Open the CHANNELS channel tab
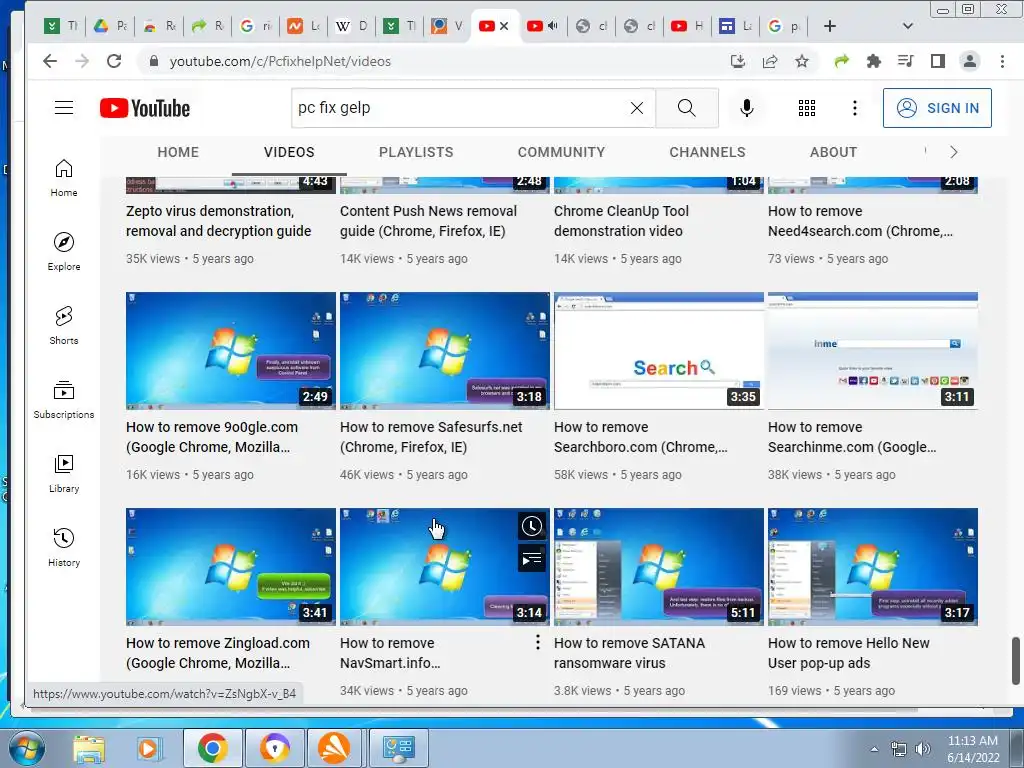Viewport: 1024px width, 768px height. click(707, 152)
